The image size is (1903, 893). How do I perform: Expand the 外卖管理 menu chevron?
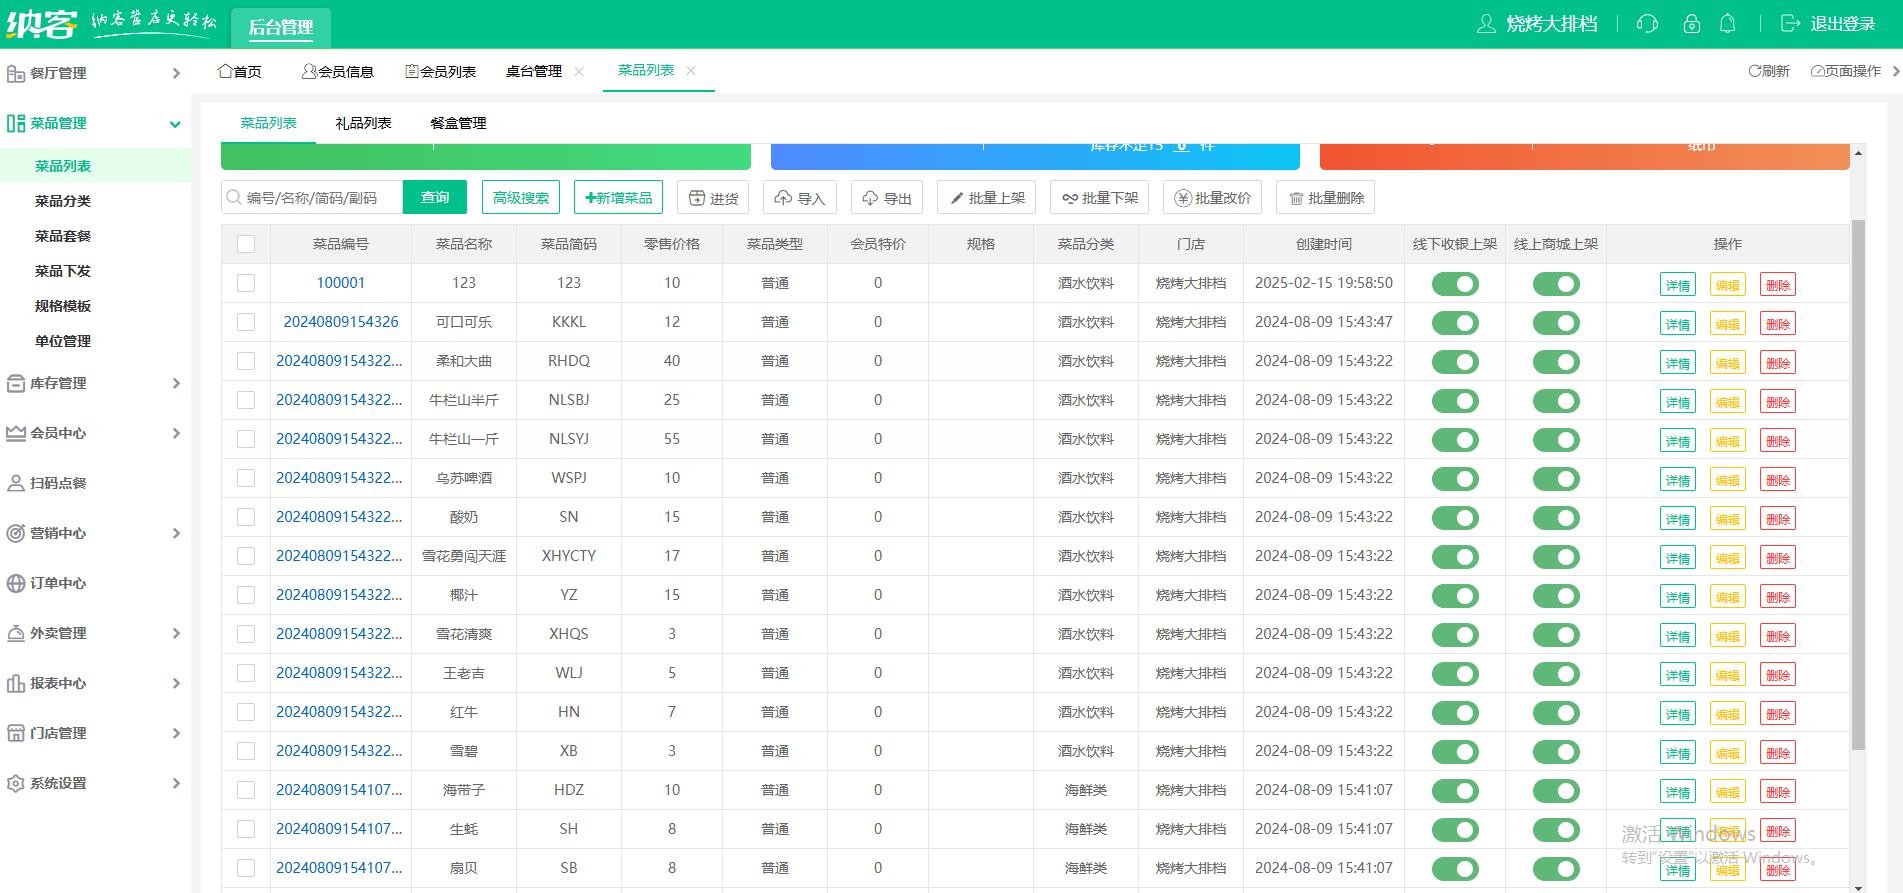(176, 633)
